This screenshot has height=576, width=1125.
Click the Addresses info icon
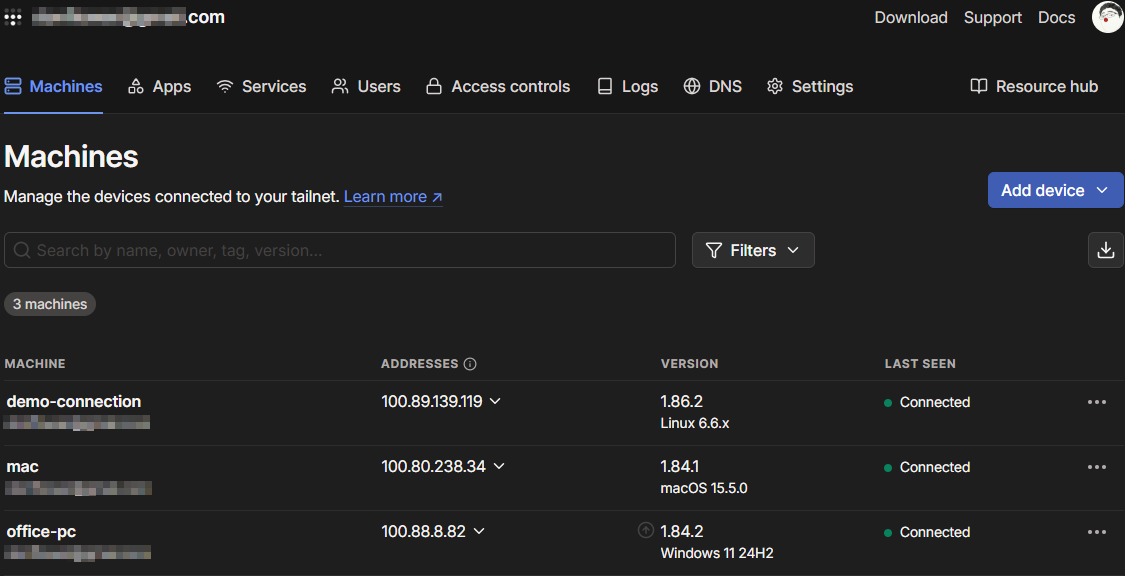(470, 364)
